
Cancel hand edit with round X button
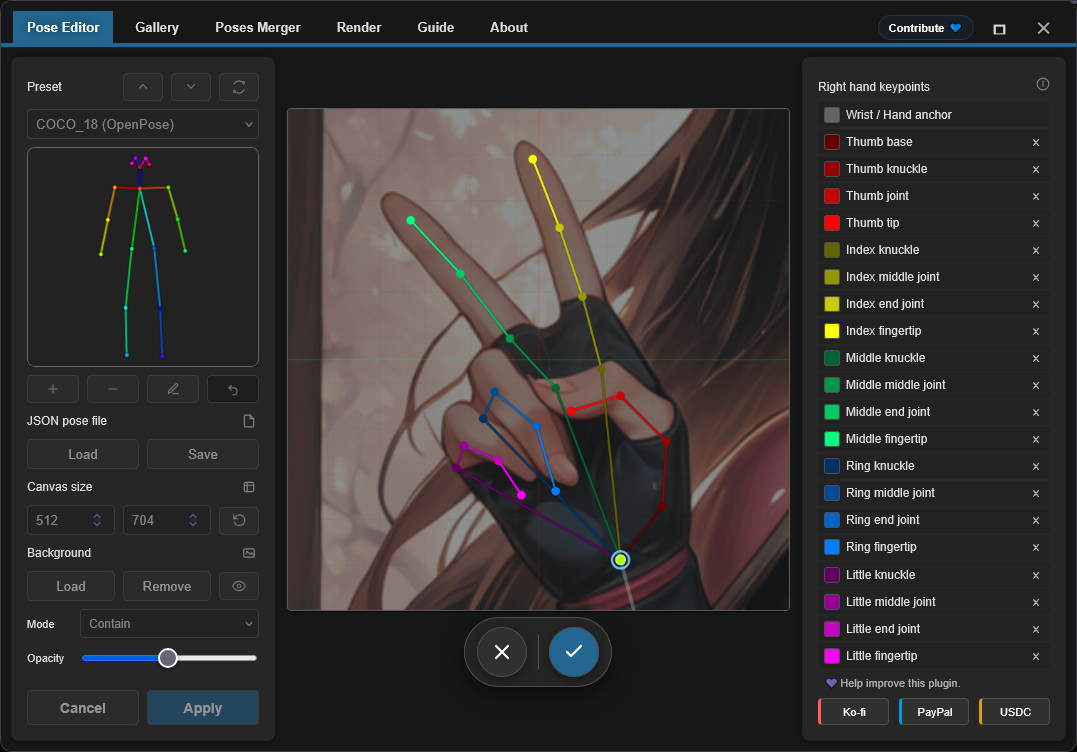[502, 652]
